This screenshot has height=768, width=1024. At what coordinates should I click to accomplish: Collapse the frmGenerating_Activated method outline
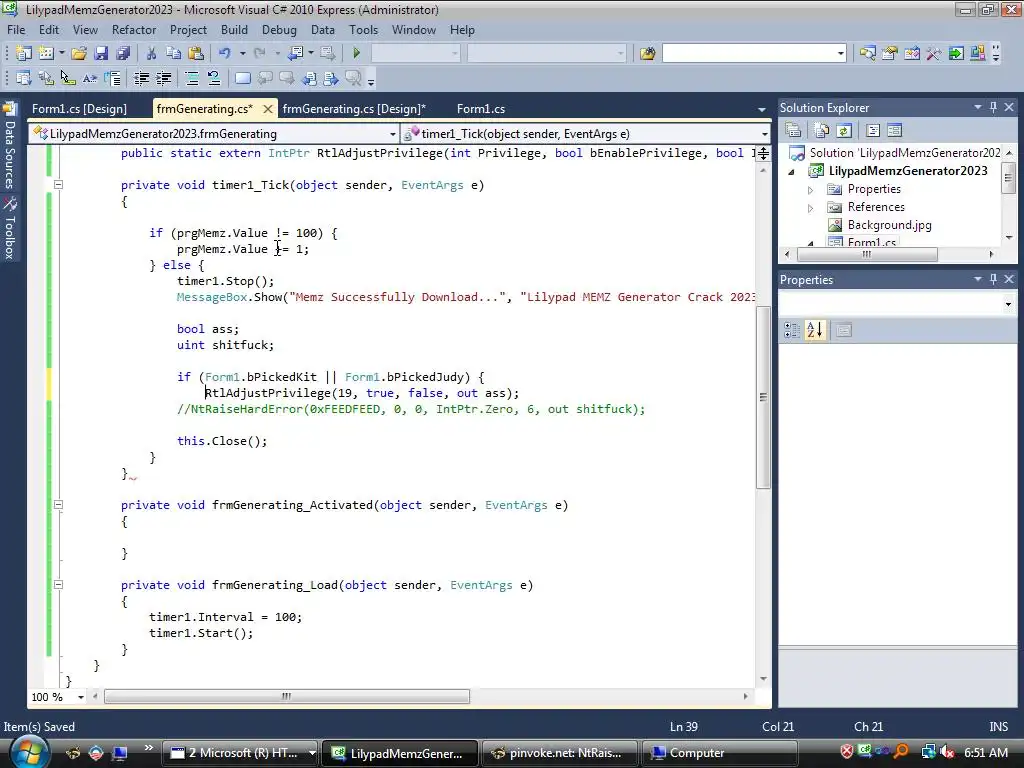pyautogui.click(x=58, y=504)
